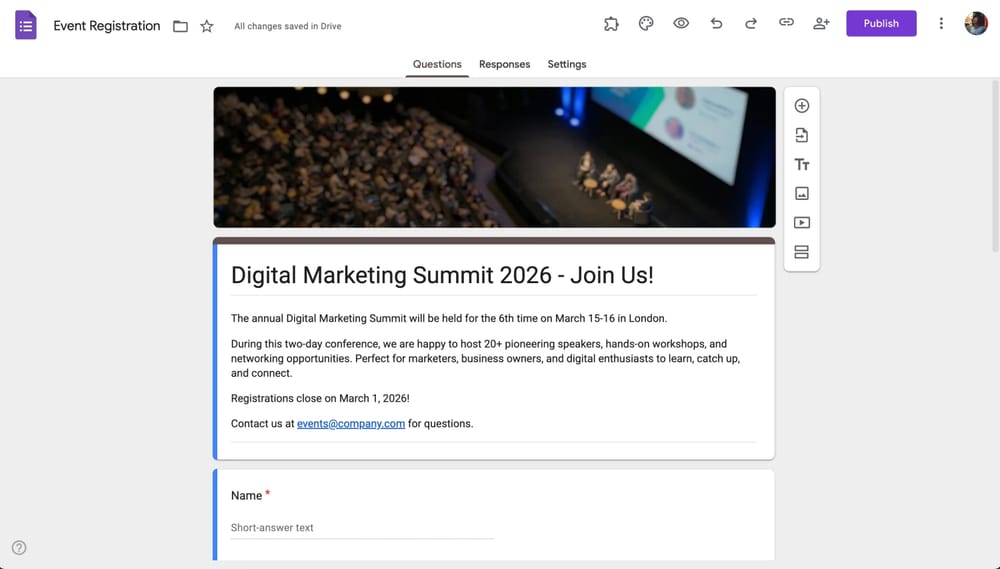The height and width of the screenshot is (569, 1000).
Task: Preview the form with the eye icon
Action: (681, 24)
